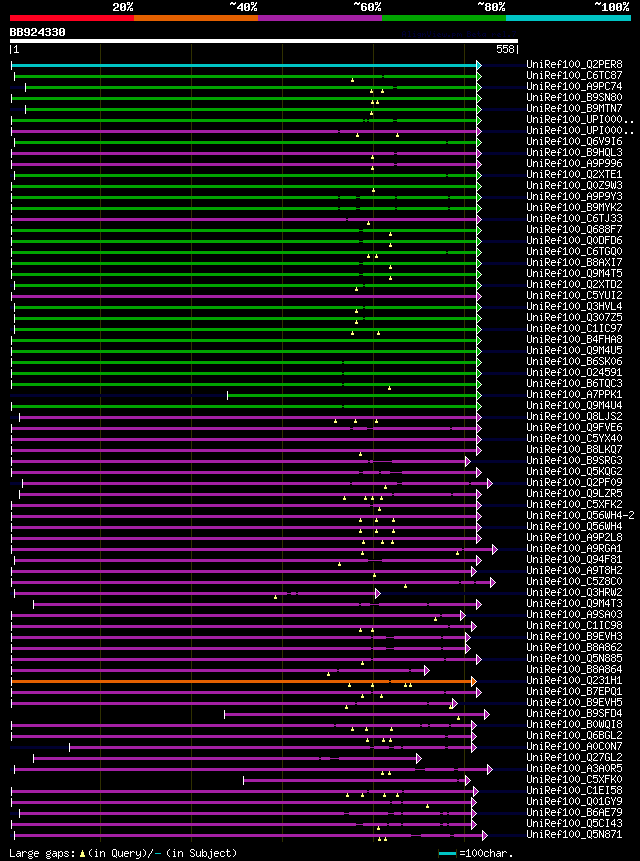Select the UniRef100_B4FHA8 label

click(x=574, y=339)
